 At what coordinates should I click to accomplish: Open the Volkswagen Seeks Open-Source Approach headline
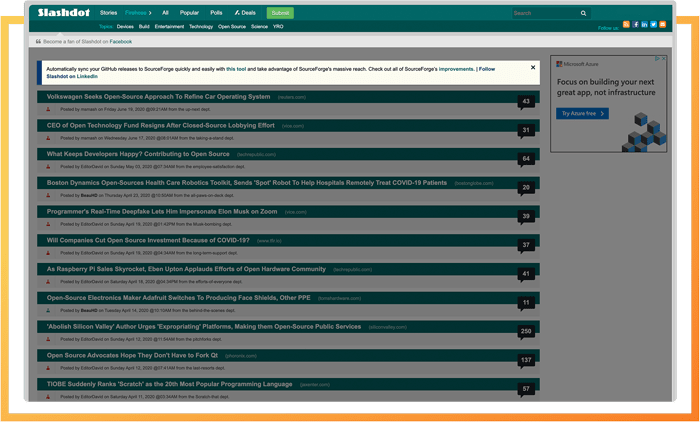coord(158,96)
